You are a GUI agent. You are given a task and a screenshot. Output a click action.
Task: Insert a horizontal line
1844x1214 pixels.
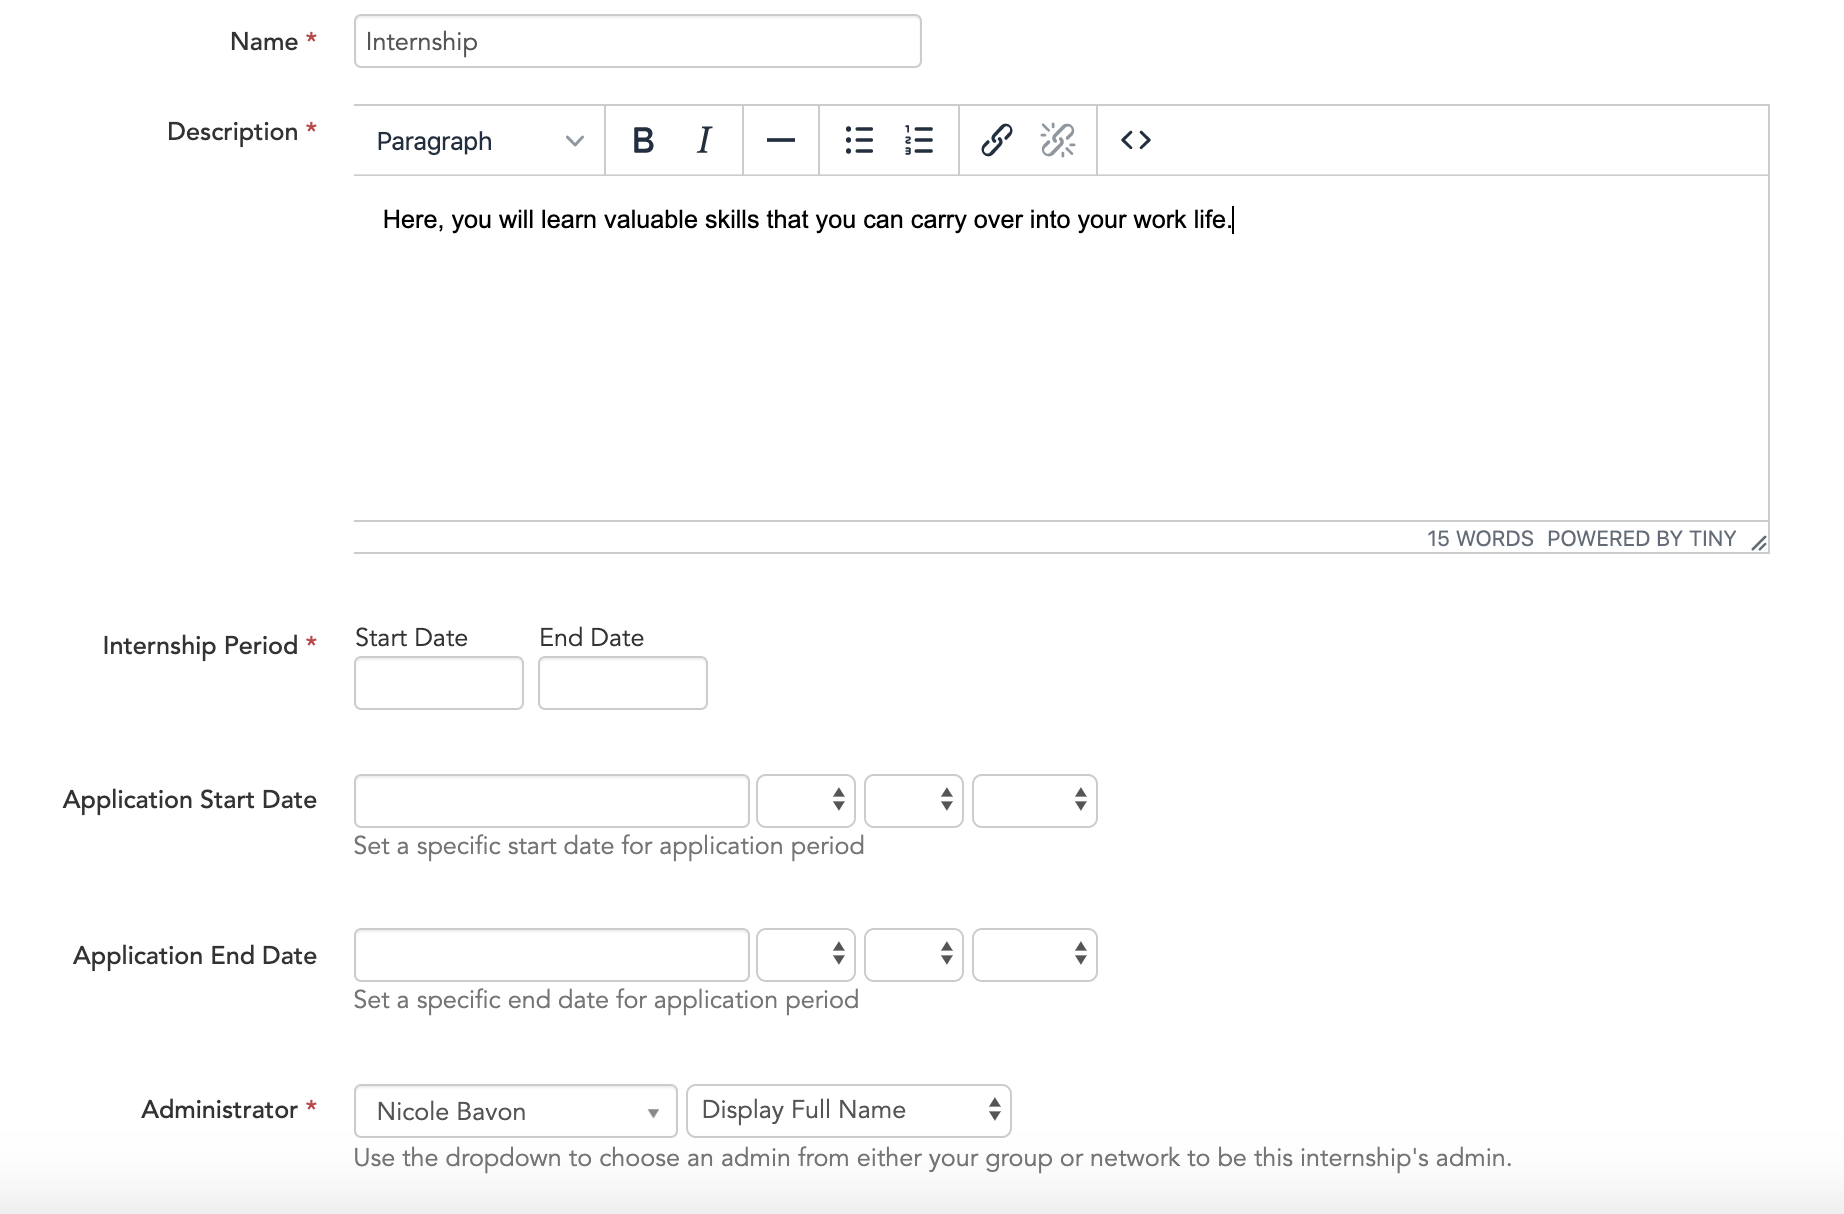tap(781, 140)
